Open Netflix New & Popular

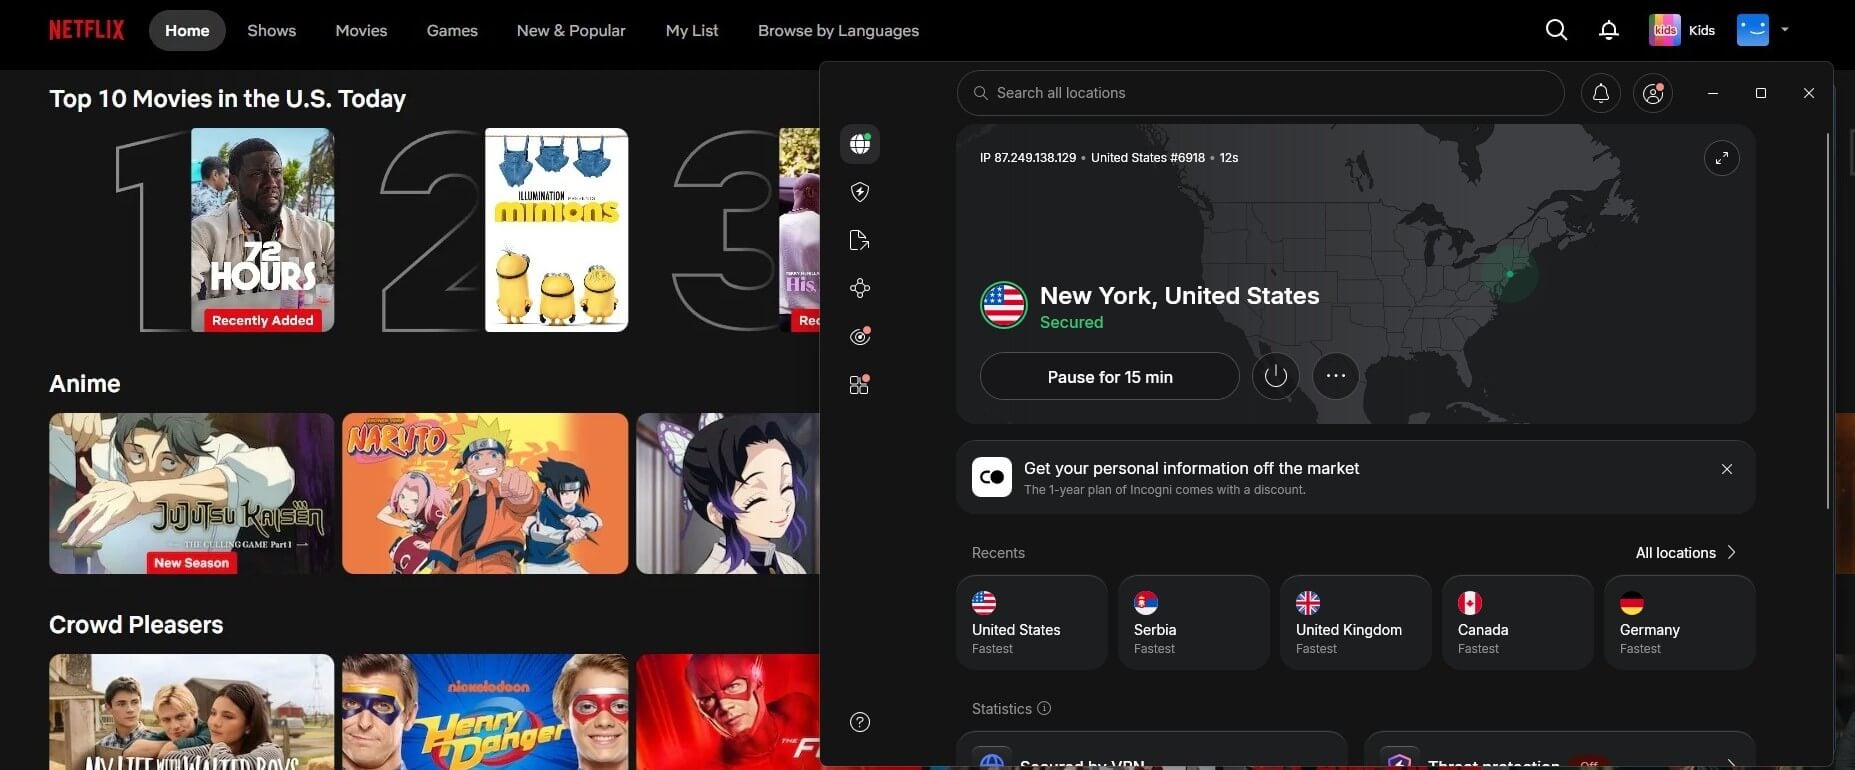pyautogui.click(x=571, y=31)
